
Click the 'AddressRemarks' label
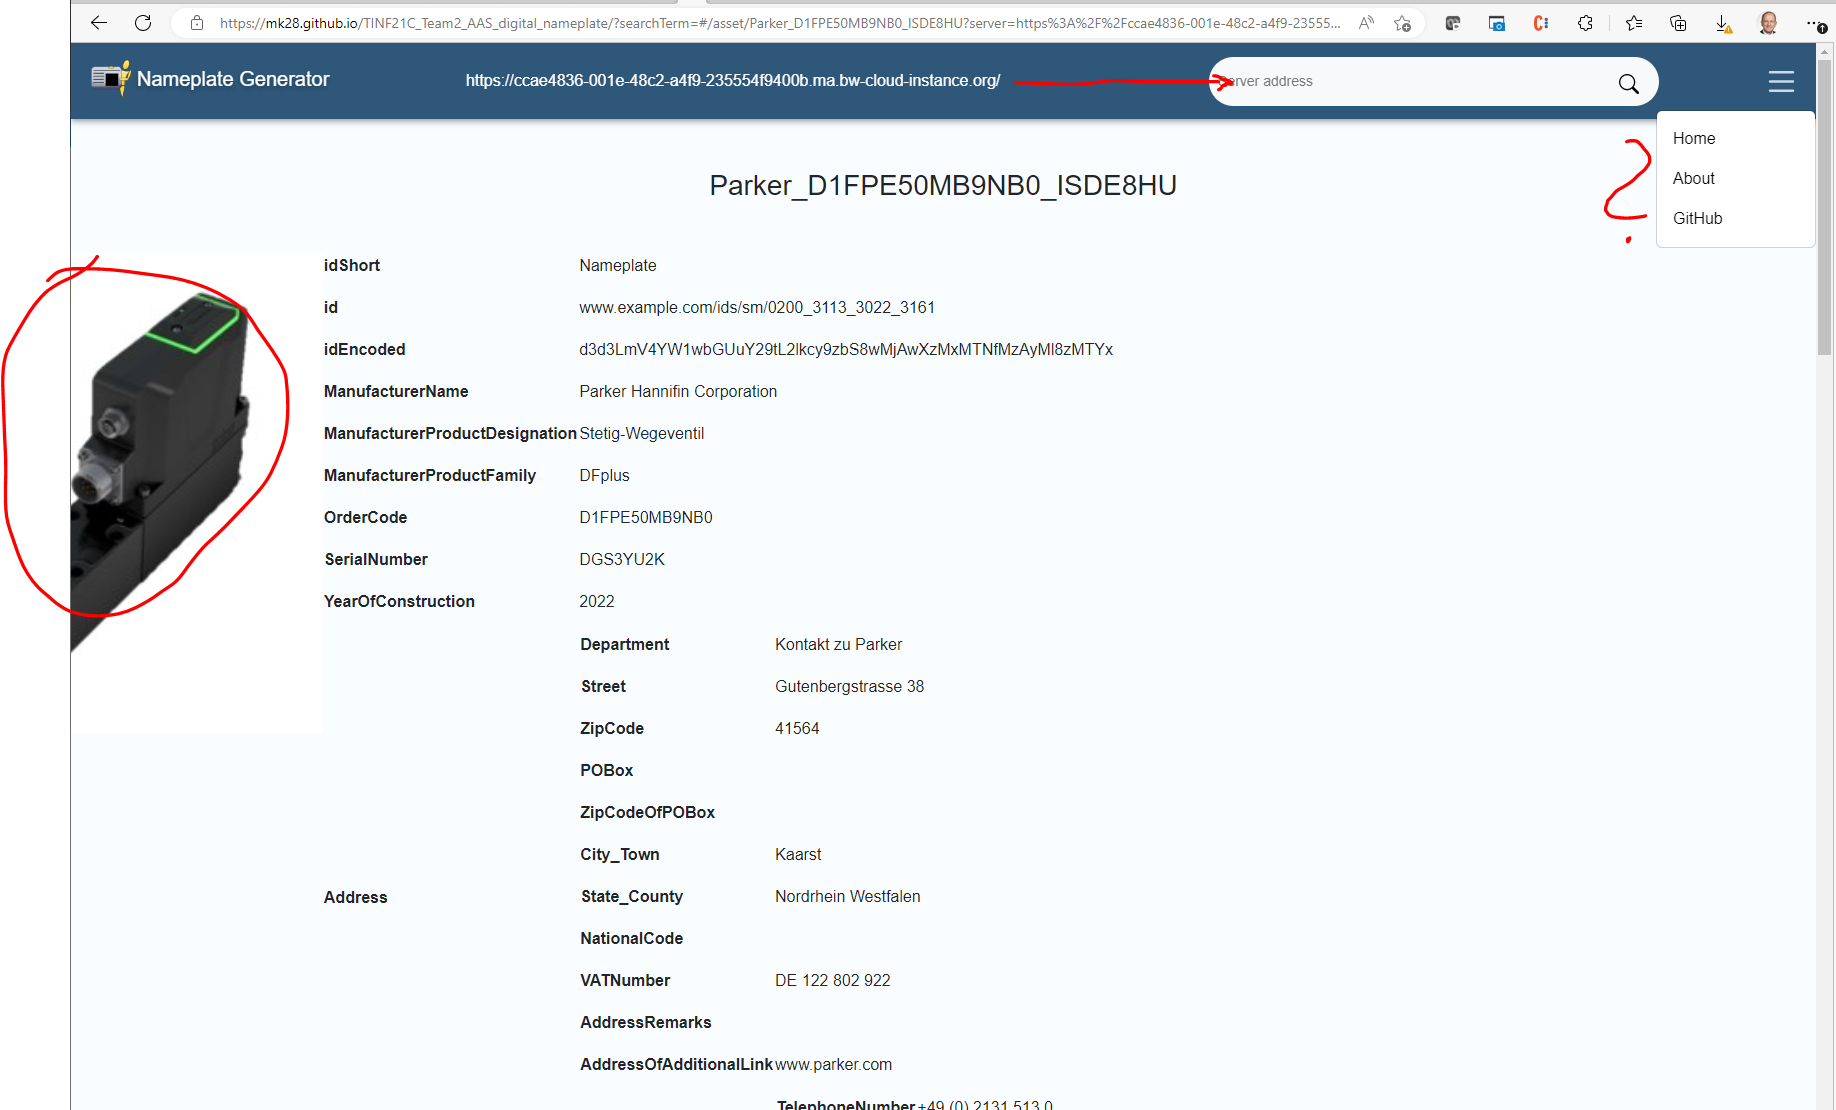pyautogui.click(x=646, y=1022)
